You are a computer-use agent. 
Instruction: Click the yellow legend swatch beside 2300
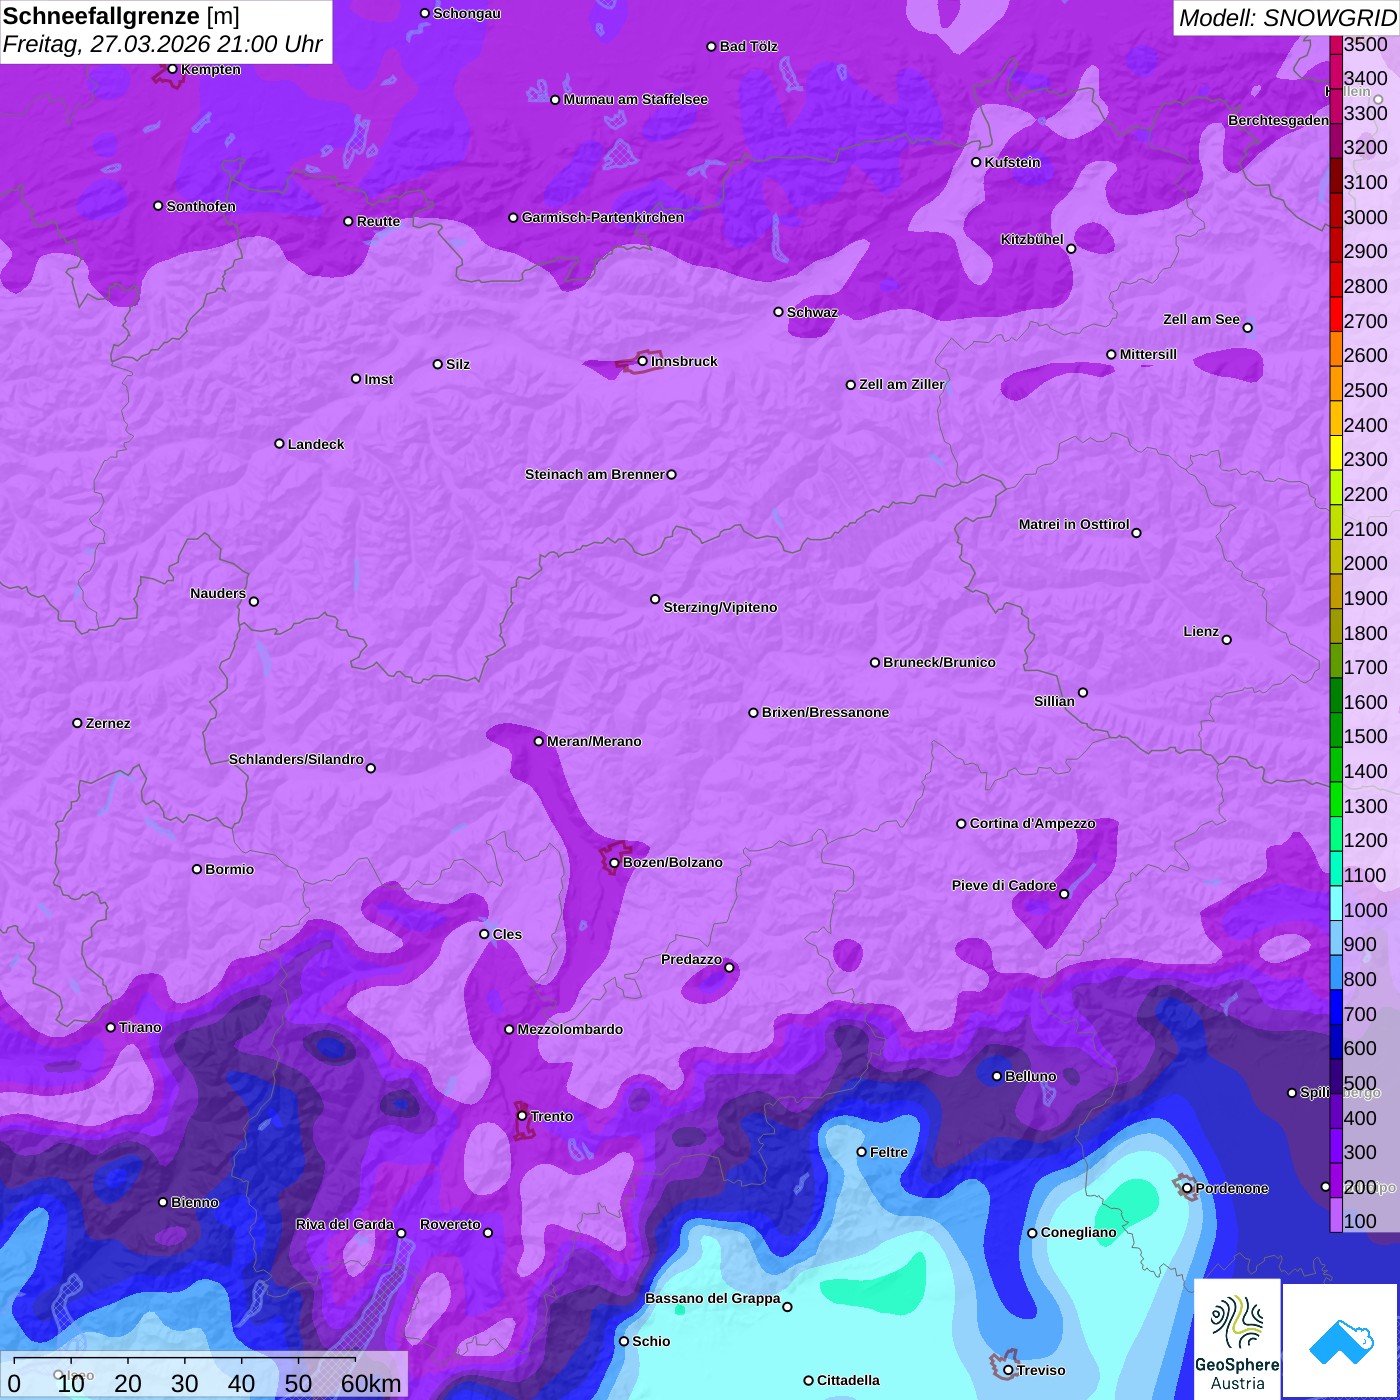click(x=1336, y=452)
